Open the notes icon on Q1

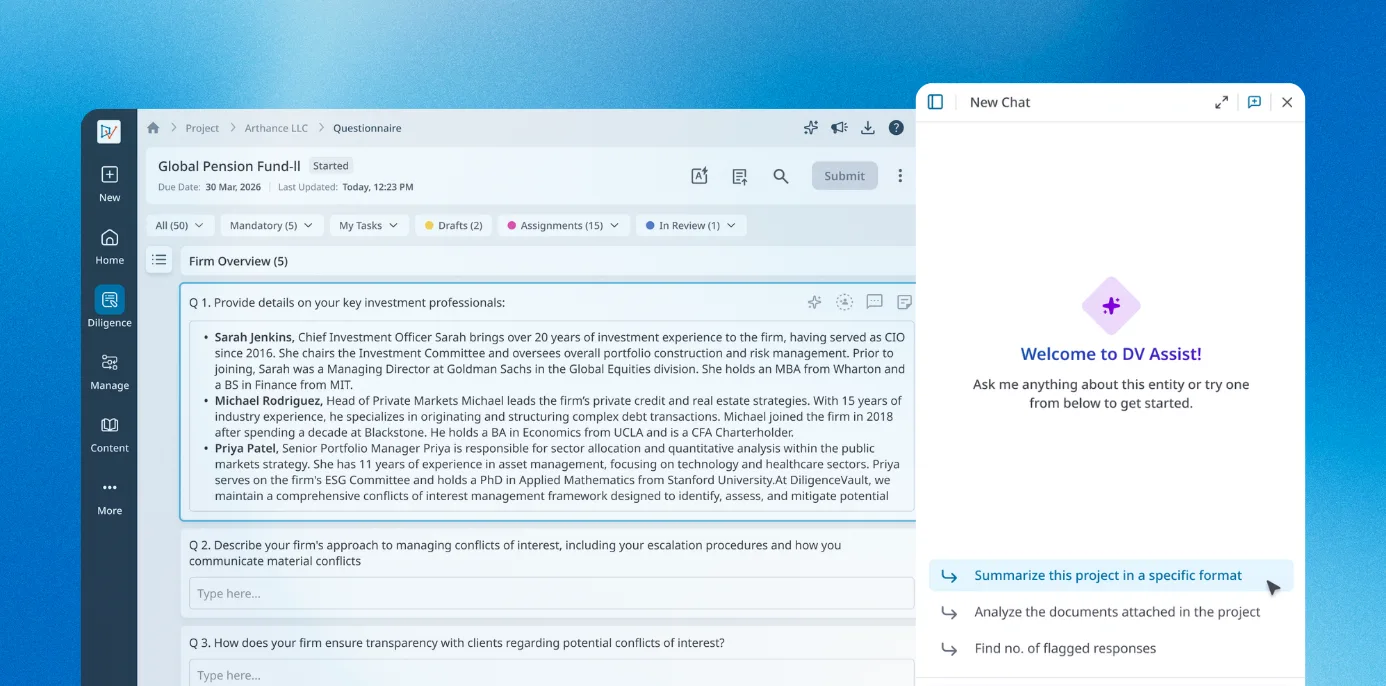point(904,302)
